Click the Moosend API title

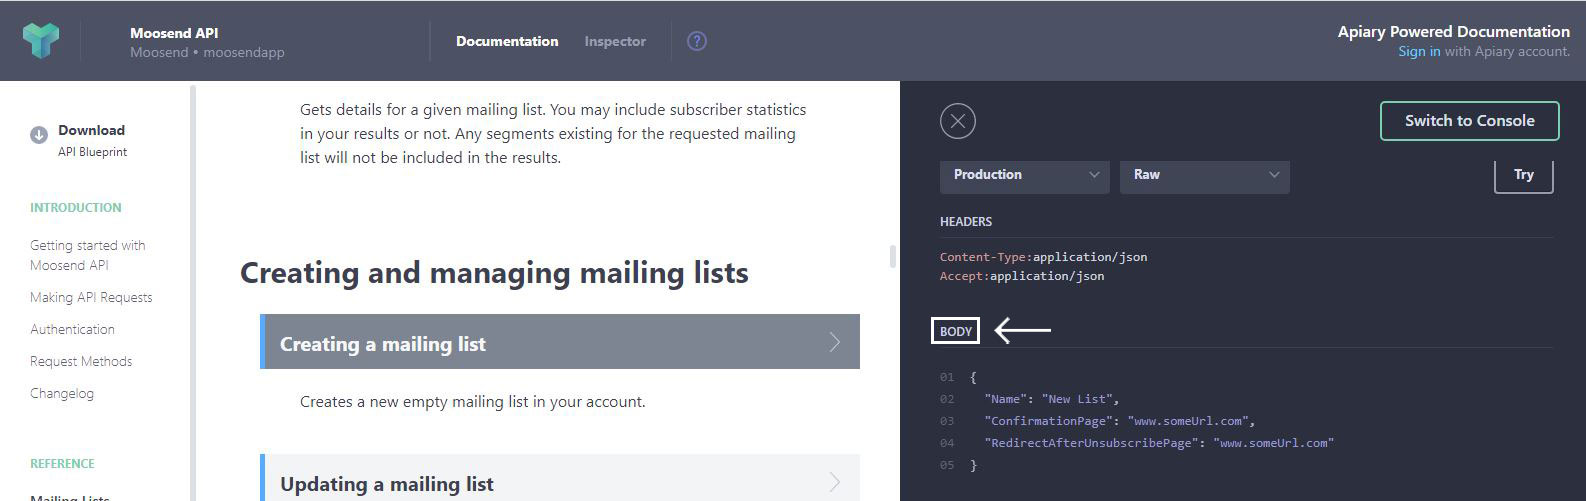click(174, 33)
